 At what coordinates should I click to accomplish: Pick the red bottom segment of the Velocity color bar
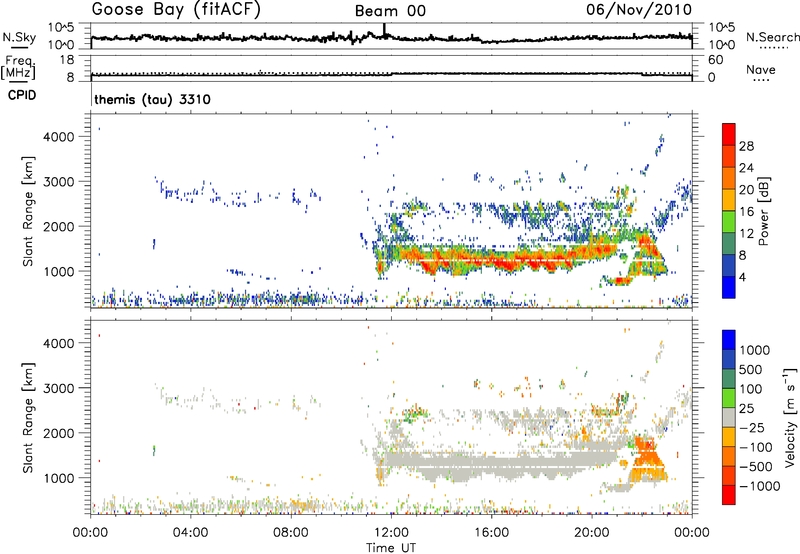729,495
